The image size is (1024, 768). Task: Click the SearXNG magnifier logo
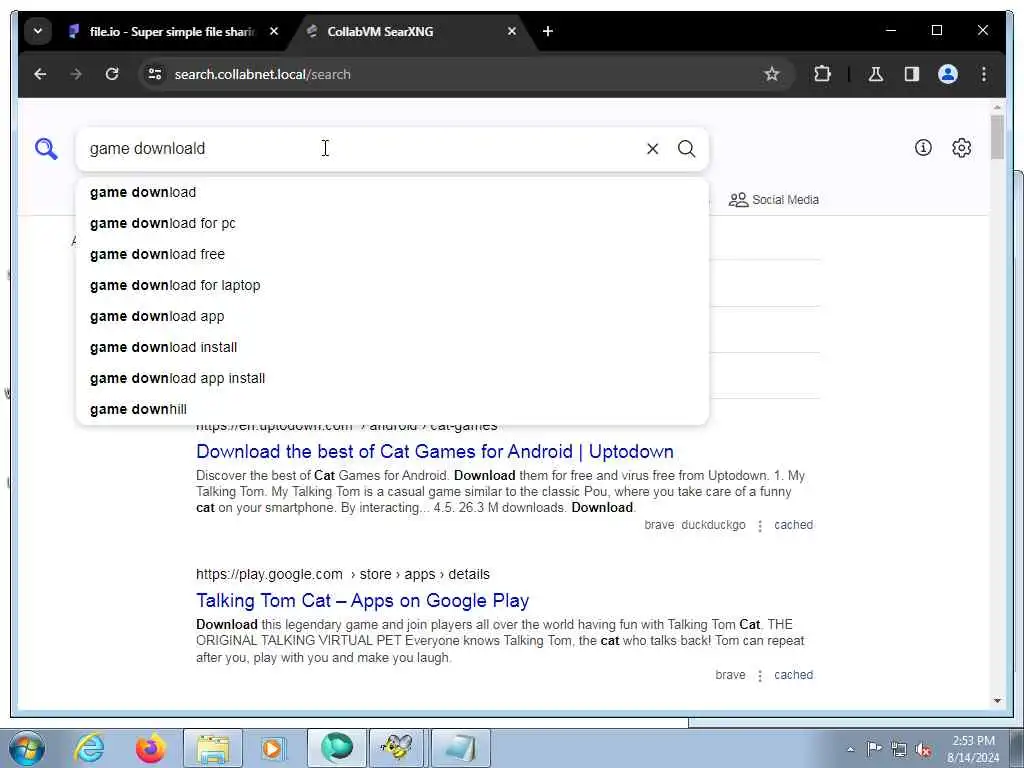point(46,149)
